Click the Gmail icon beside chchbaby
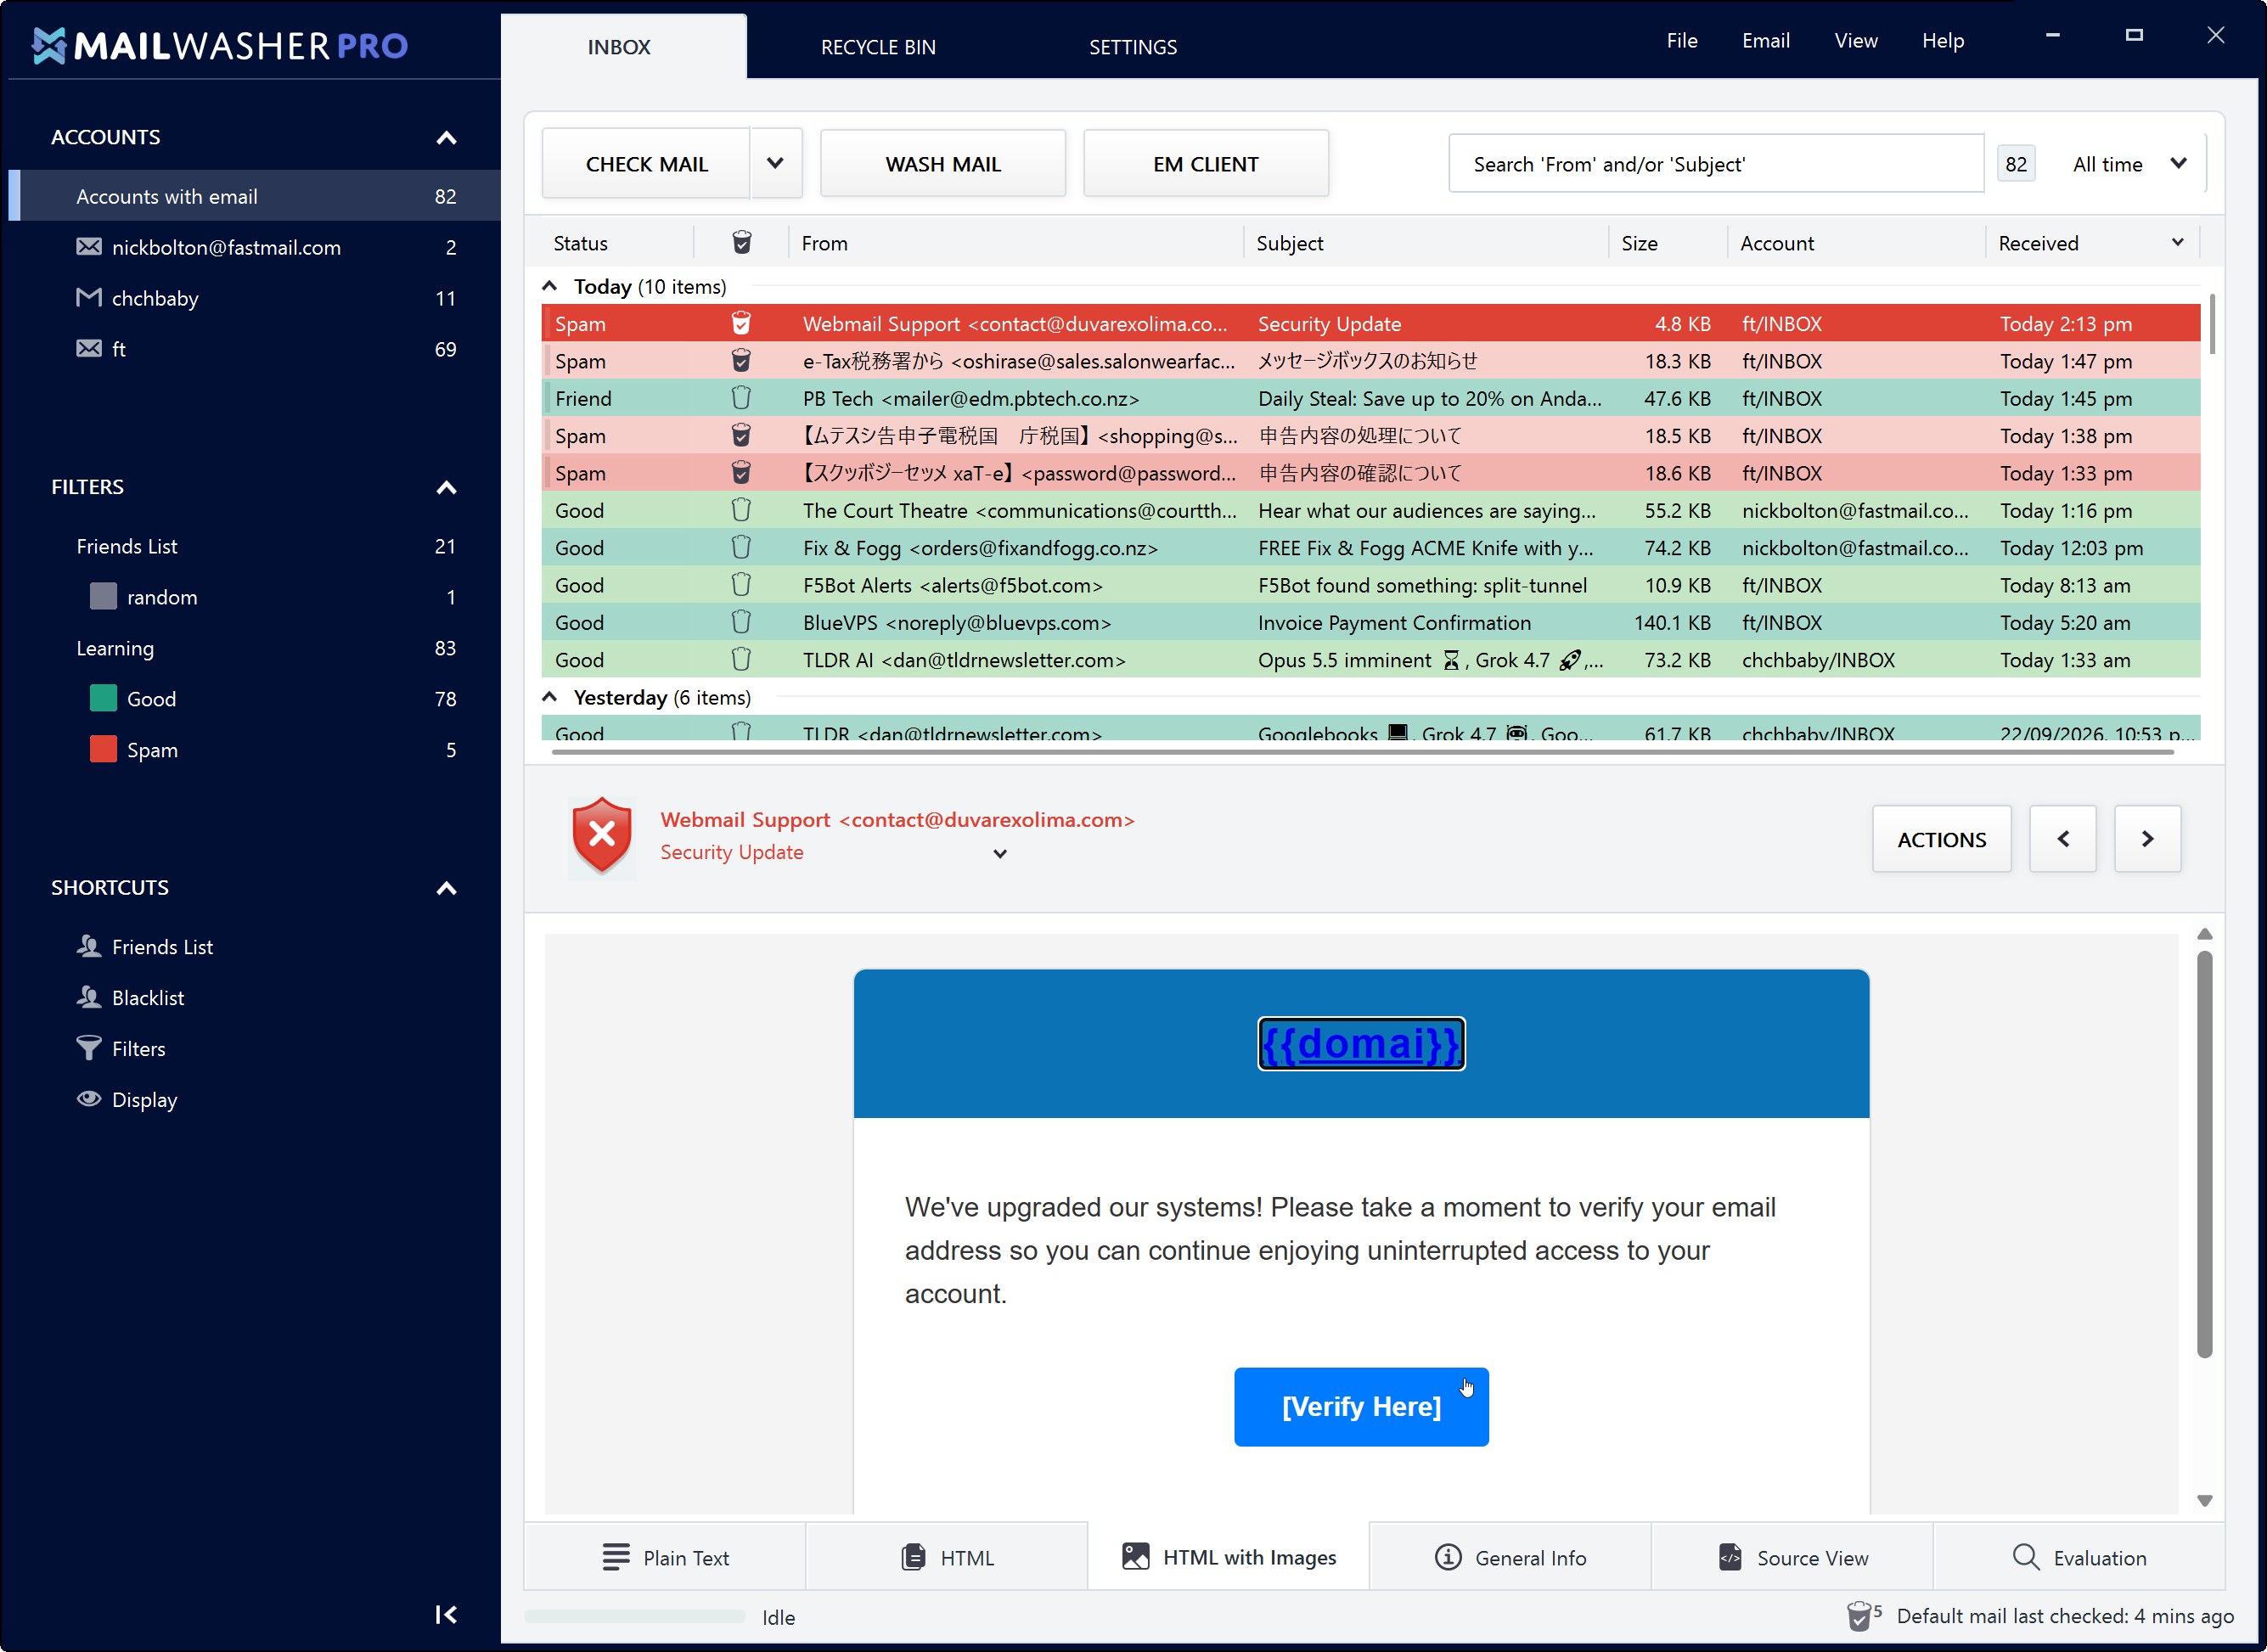This screenshot has height=1652, width=2267. (x=89, y=297)
